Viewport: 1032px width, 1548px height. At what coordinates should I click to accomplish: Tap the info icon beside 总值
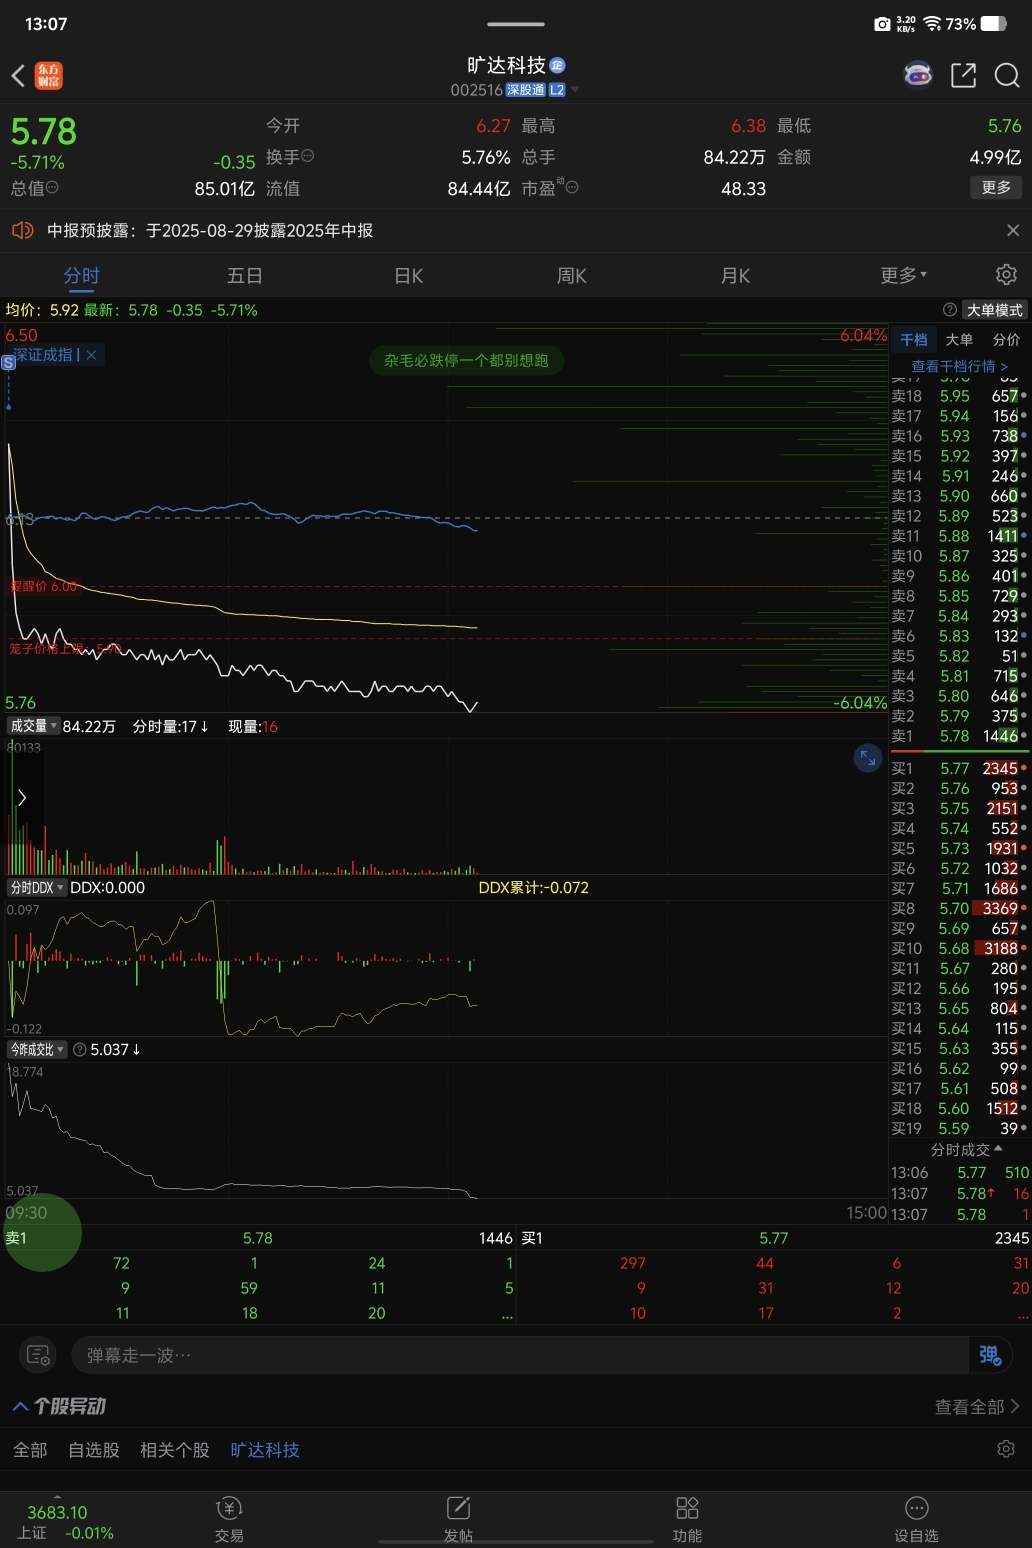click(x=52, y=187)
